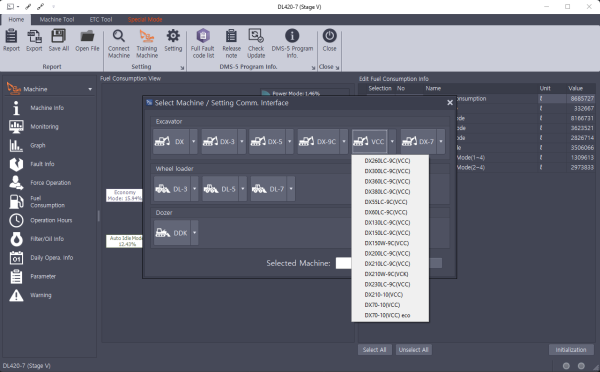The height and width of the screenshot is (372, 600).
Task: Click the Close power icon in ribbon
Action: (329, 36)
